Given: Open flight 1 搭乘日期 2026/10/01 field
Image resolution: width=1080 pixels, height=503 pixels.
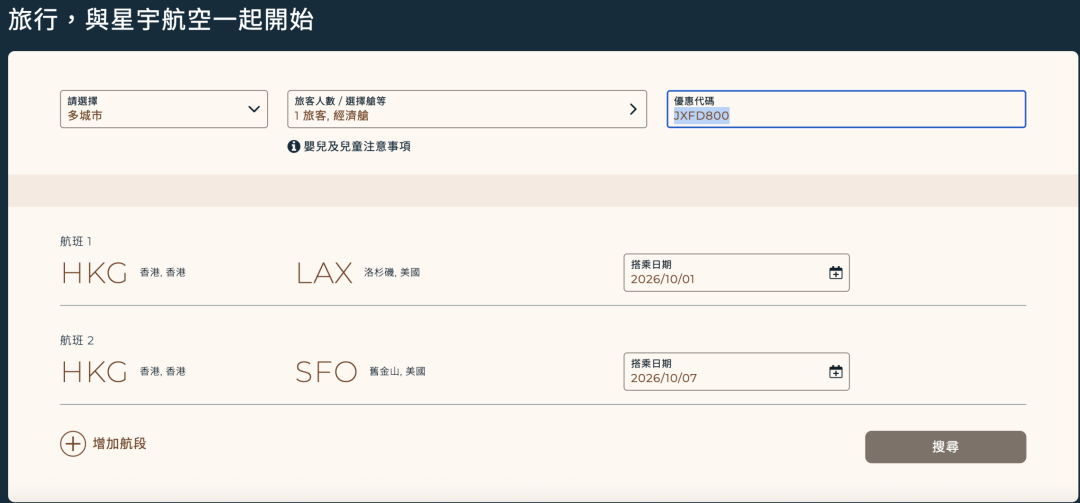Looking at the screenshot, I should coord(736,272).
